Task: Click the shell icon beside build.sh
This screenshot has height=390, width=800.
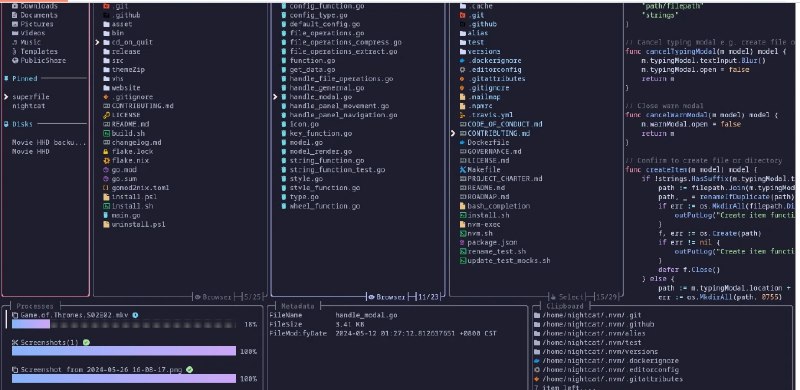Action: coord(106,133)
